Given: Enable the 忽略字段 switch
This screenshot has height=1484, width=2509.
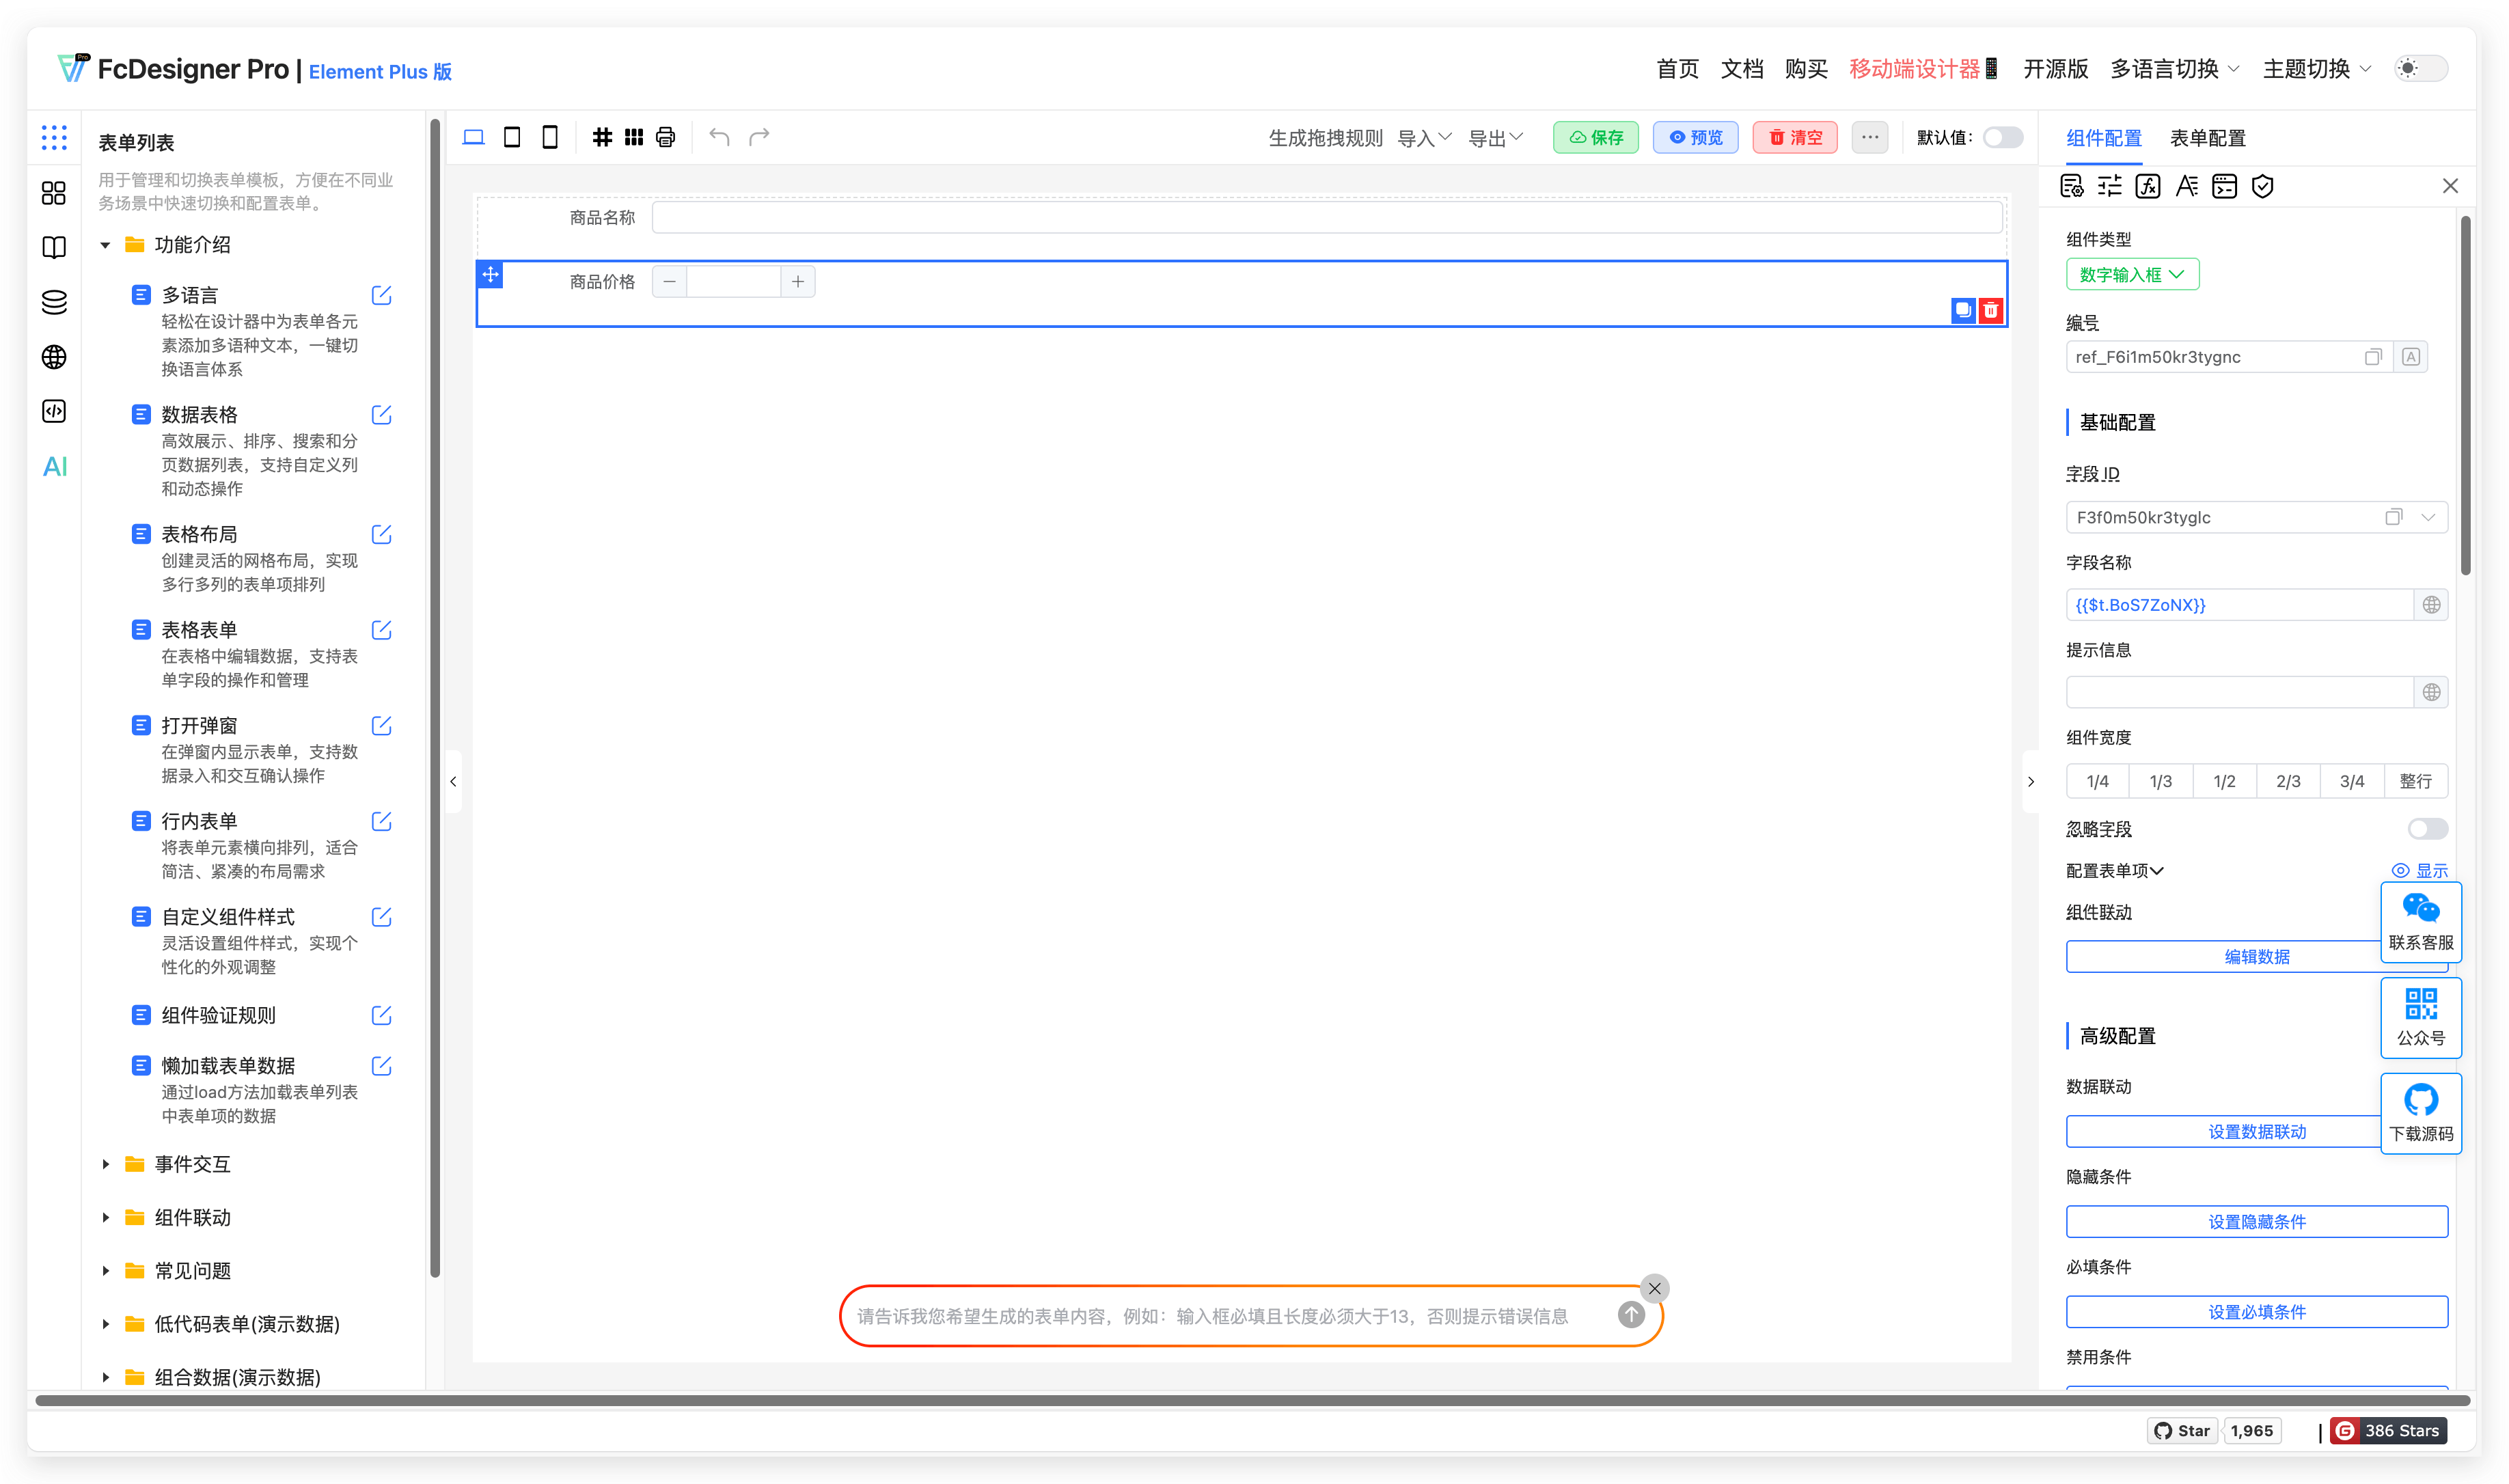Looking at the screenshot, I should click(2427, 829).
